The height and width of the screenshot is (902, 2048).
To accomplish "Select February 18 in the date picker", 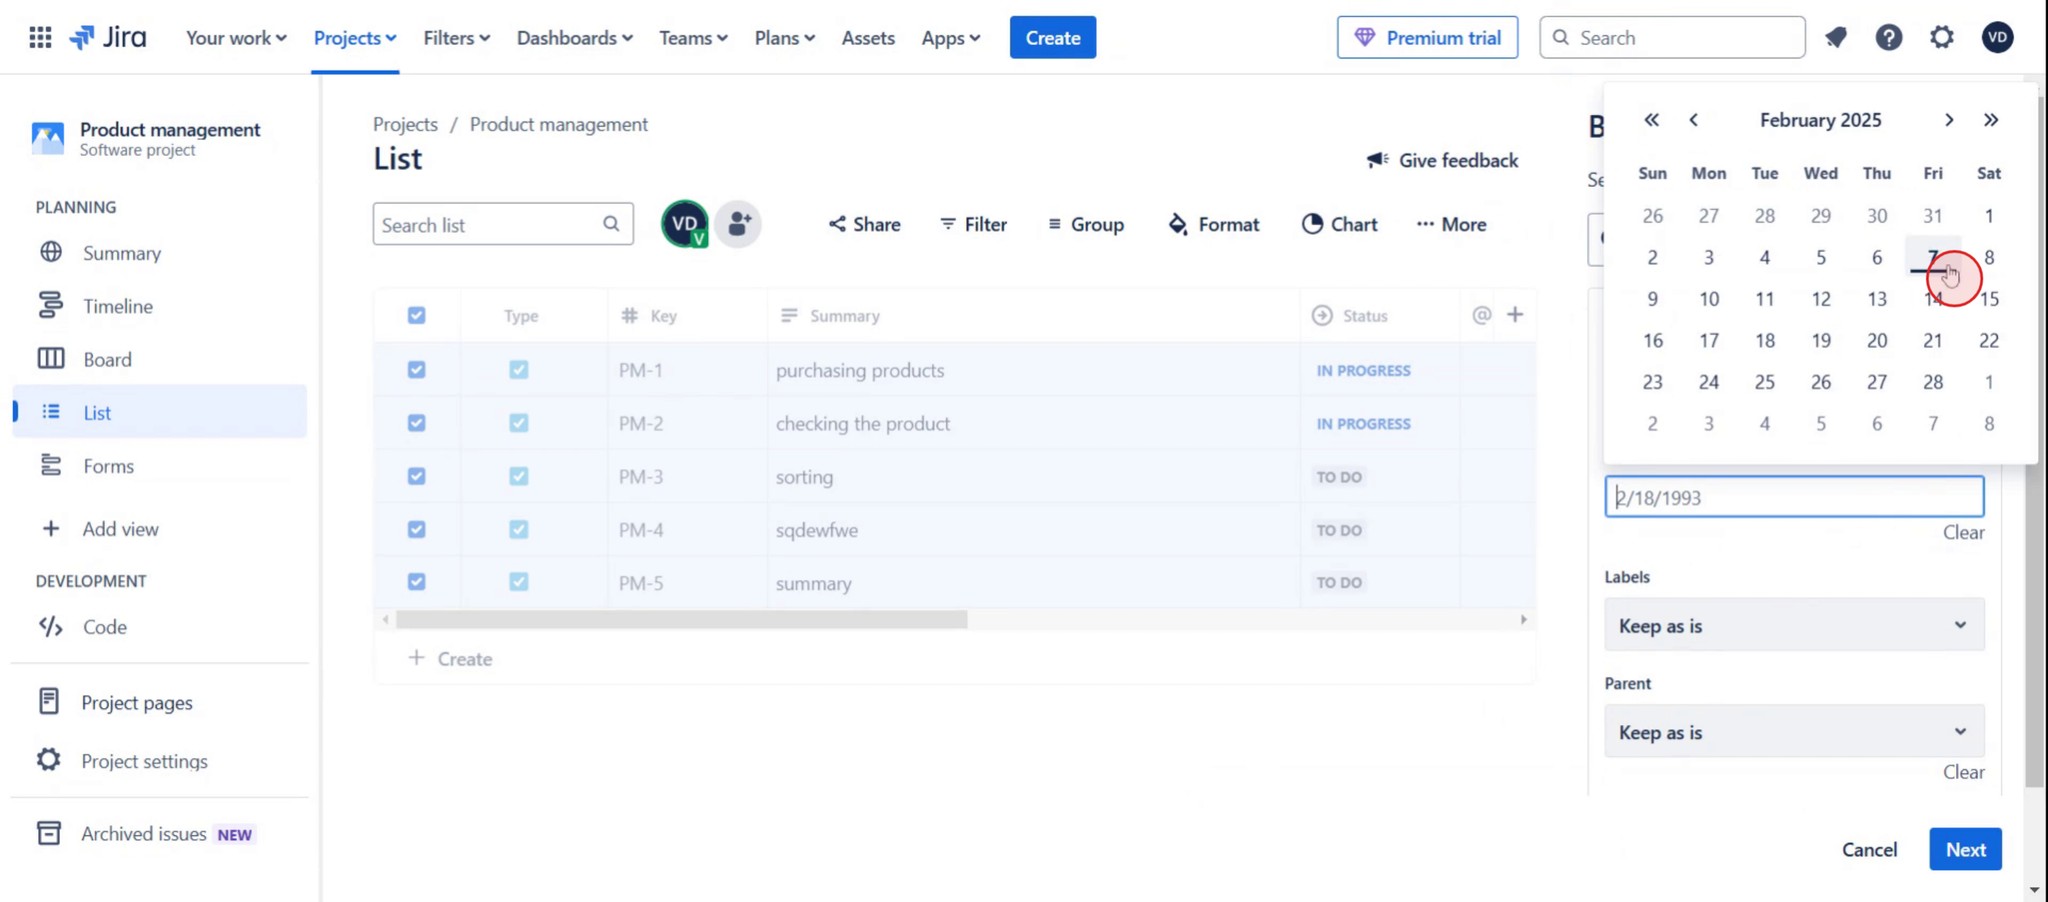I will coord(1765,340).
